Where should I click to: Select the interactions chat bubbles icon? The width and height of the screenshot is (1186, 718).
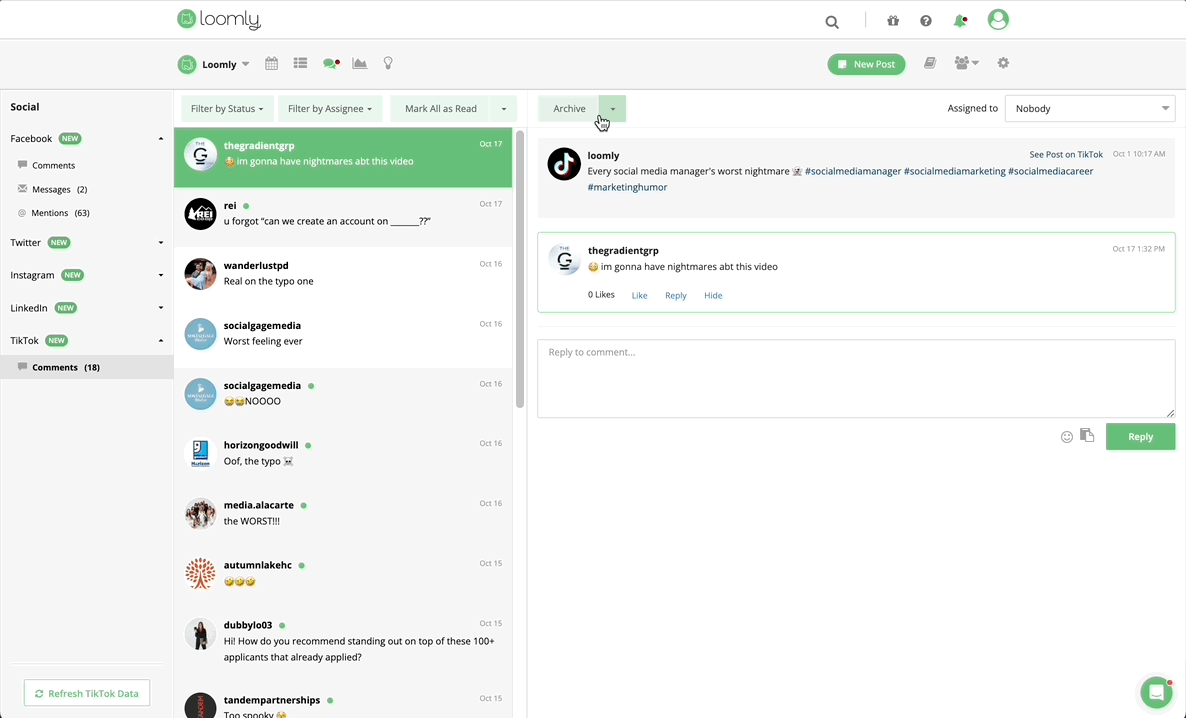click(329, 63)
